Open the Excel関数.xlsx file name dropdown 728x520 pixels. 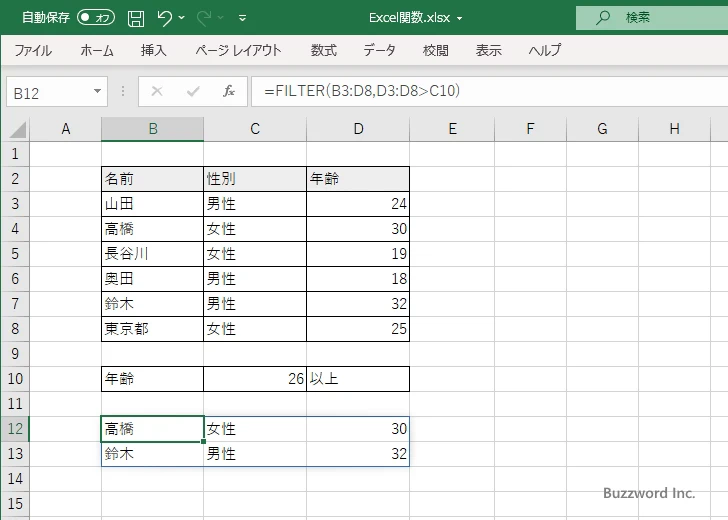click(460, 19)
